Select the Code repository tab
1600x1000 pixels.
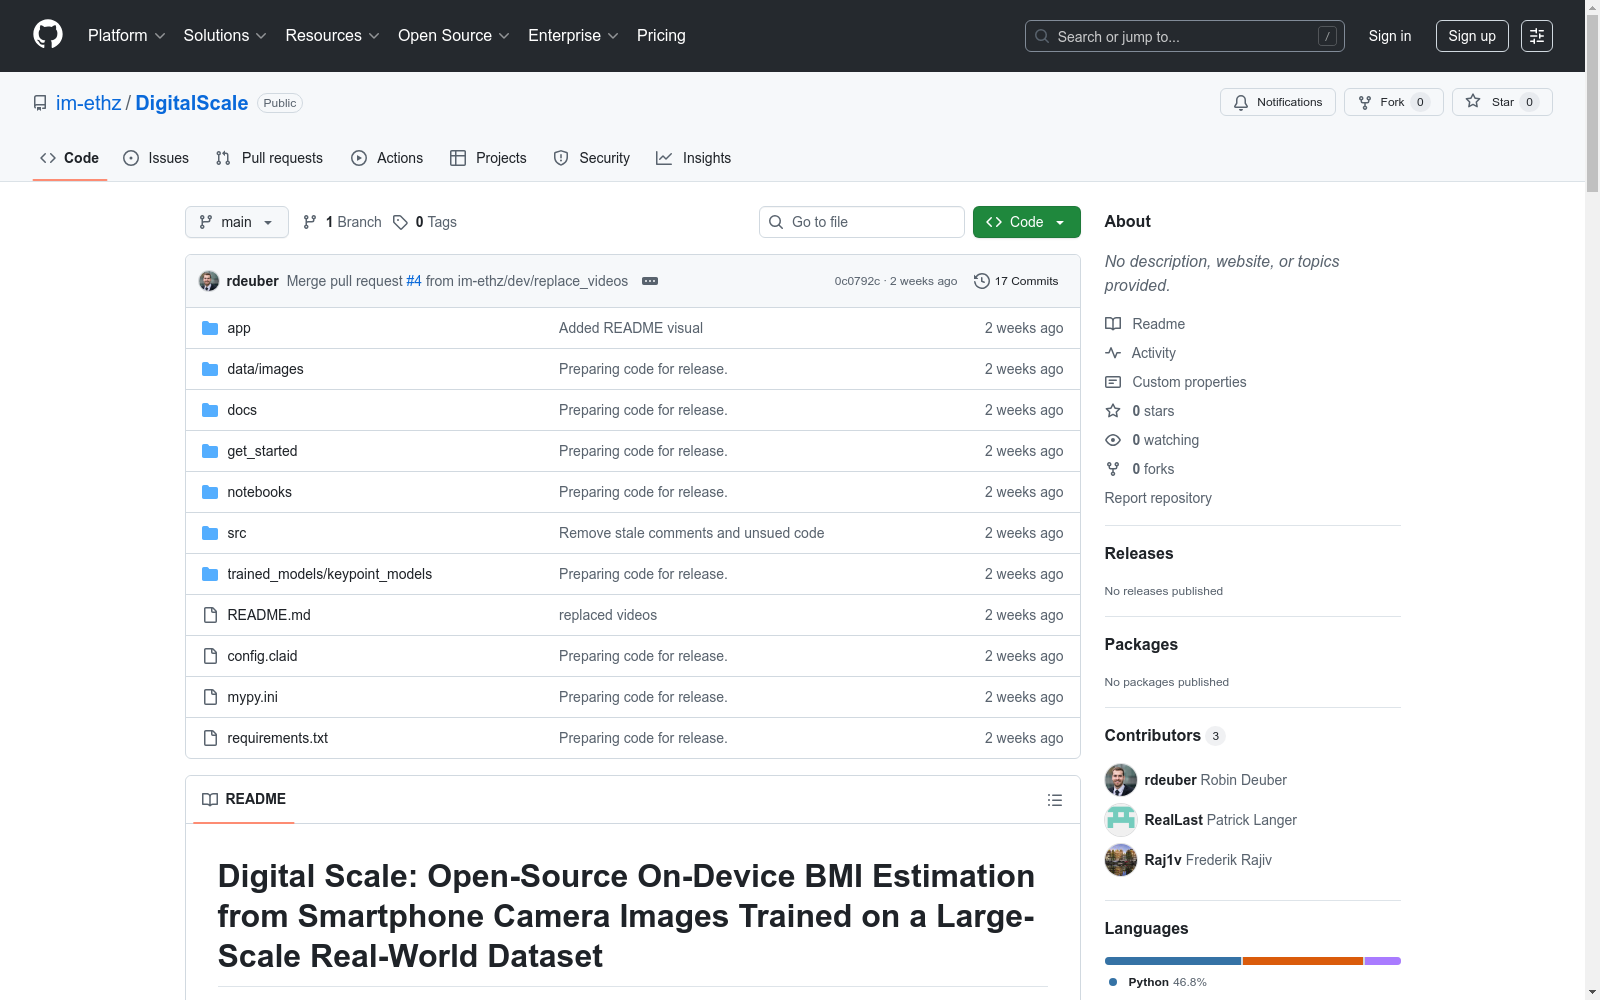(70, 158)
